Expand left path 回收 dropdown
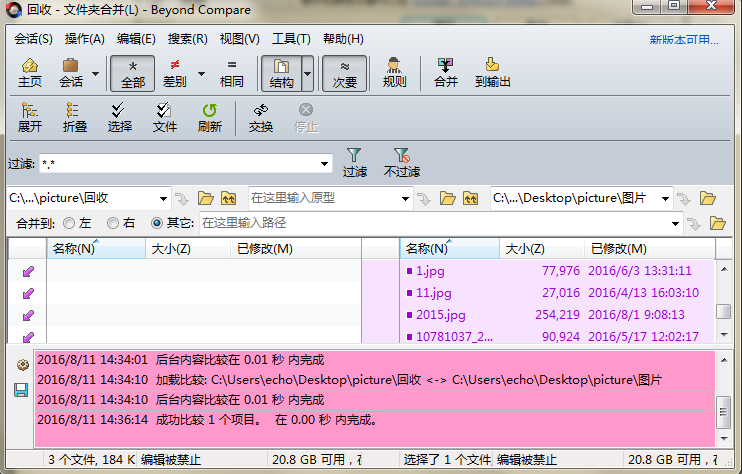The height and width of the screenshot is (474, 742). [163, 199]
